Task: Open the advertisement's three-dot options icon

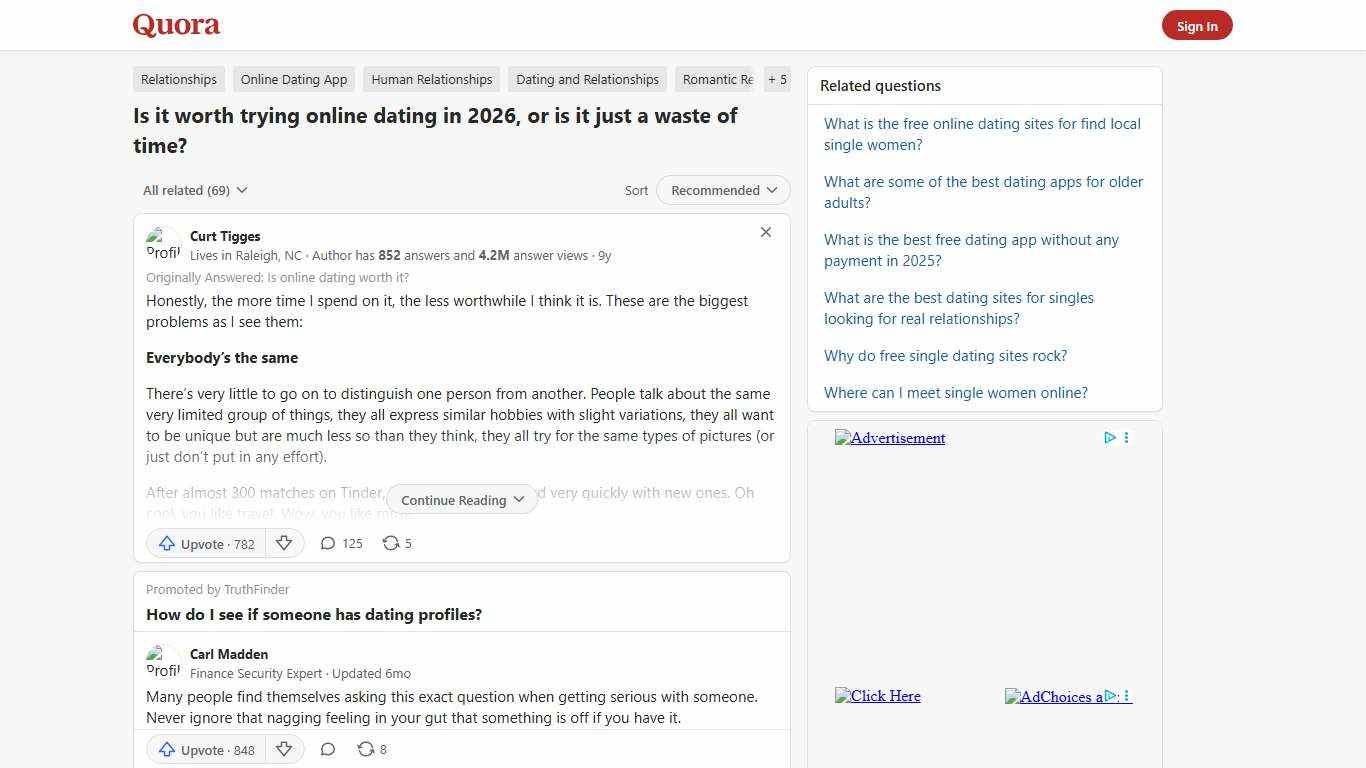Action: click(1126, 438)
